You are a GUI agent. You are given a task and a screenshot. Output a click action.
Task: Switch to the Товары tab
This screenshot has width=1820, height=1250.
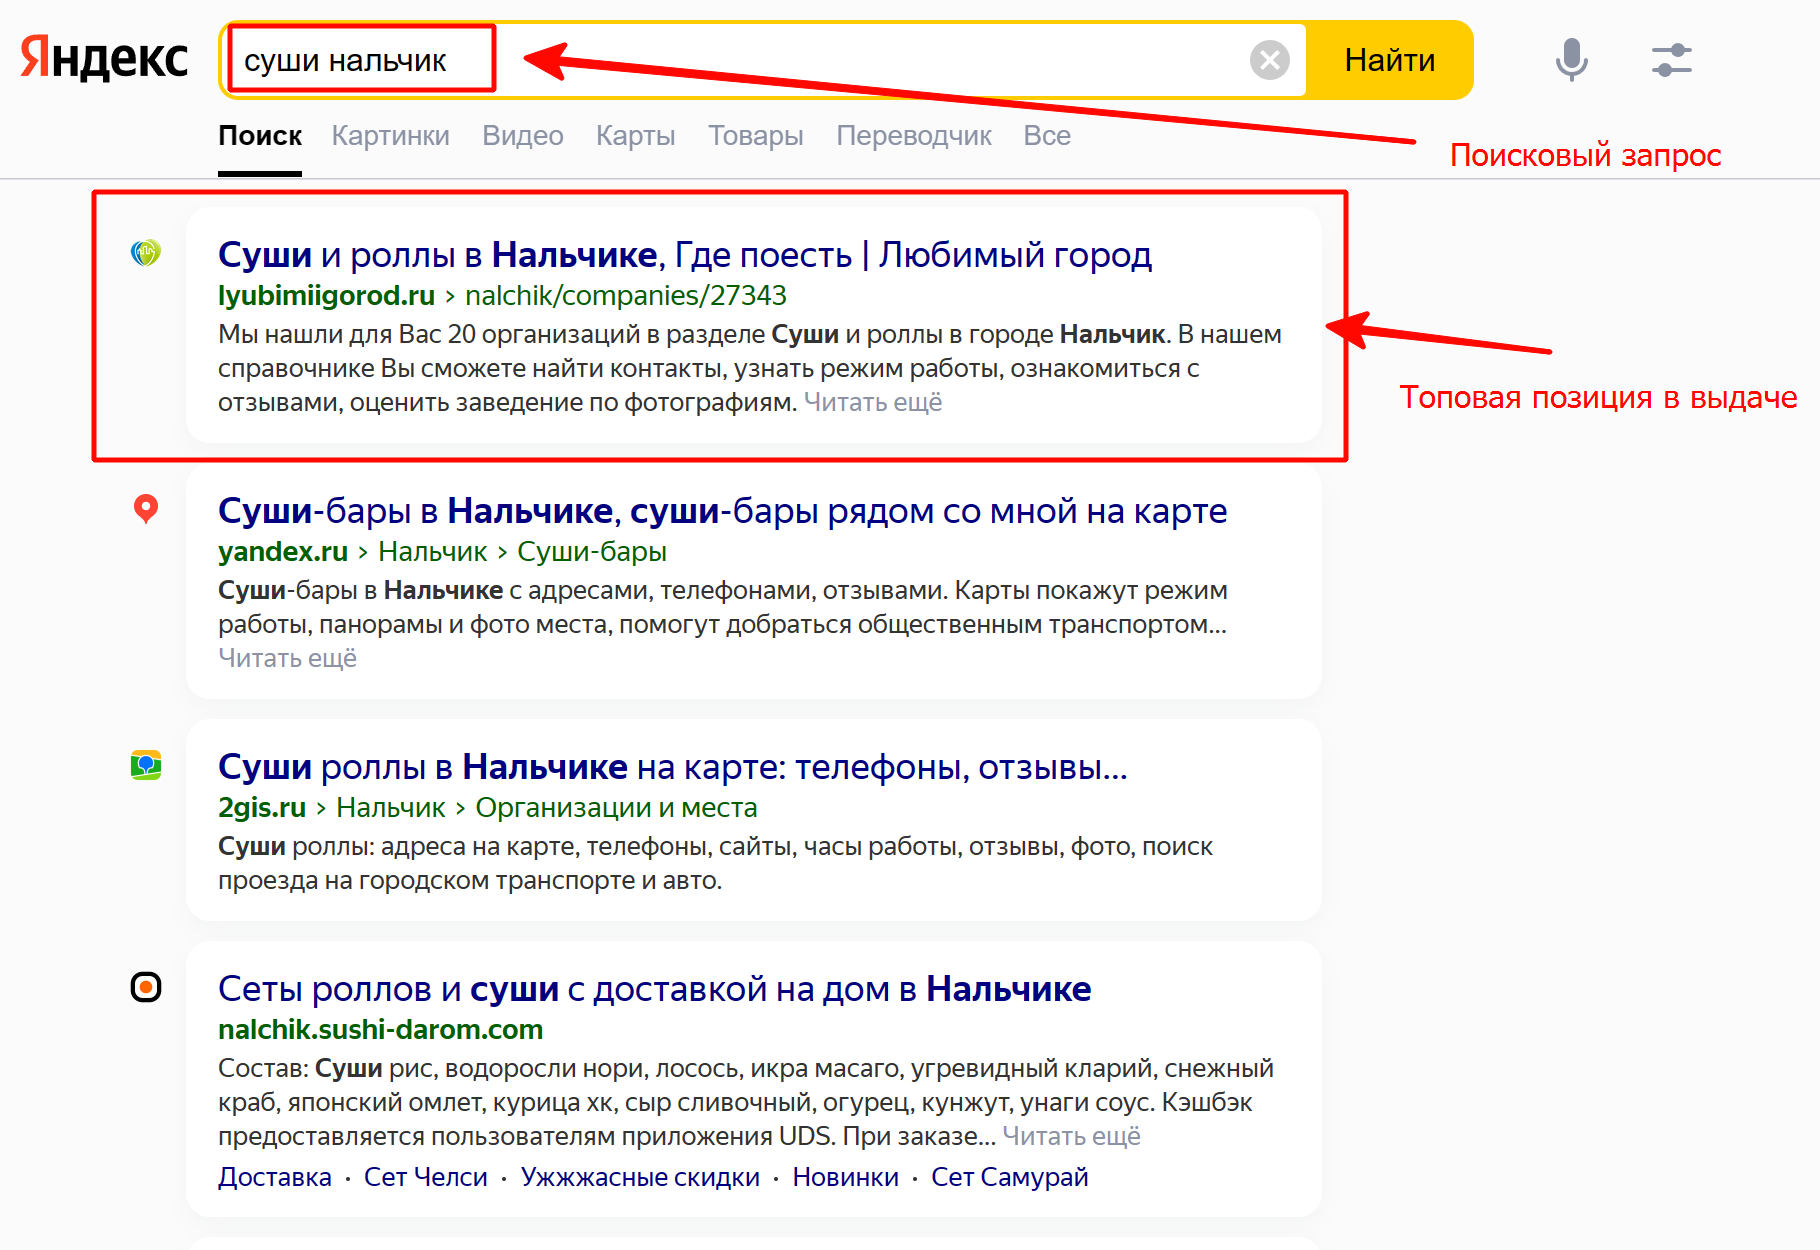(756, 136)
